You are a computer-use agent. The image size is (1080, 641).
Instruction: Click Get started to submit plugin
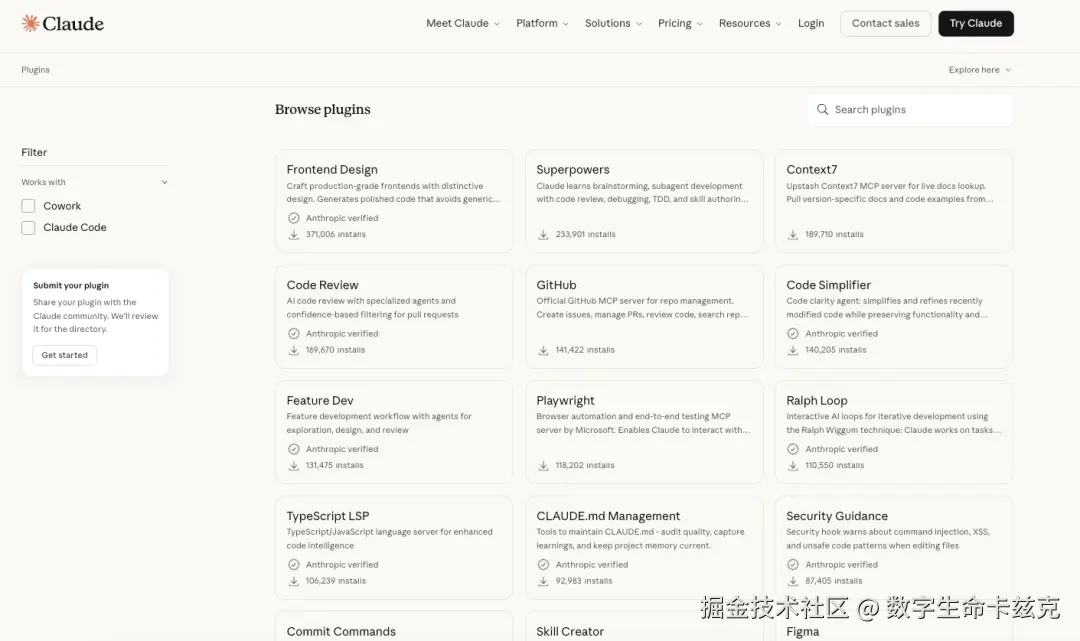[65, 355]
